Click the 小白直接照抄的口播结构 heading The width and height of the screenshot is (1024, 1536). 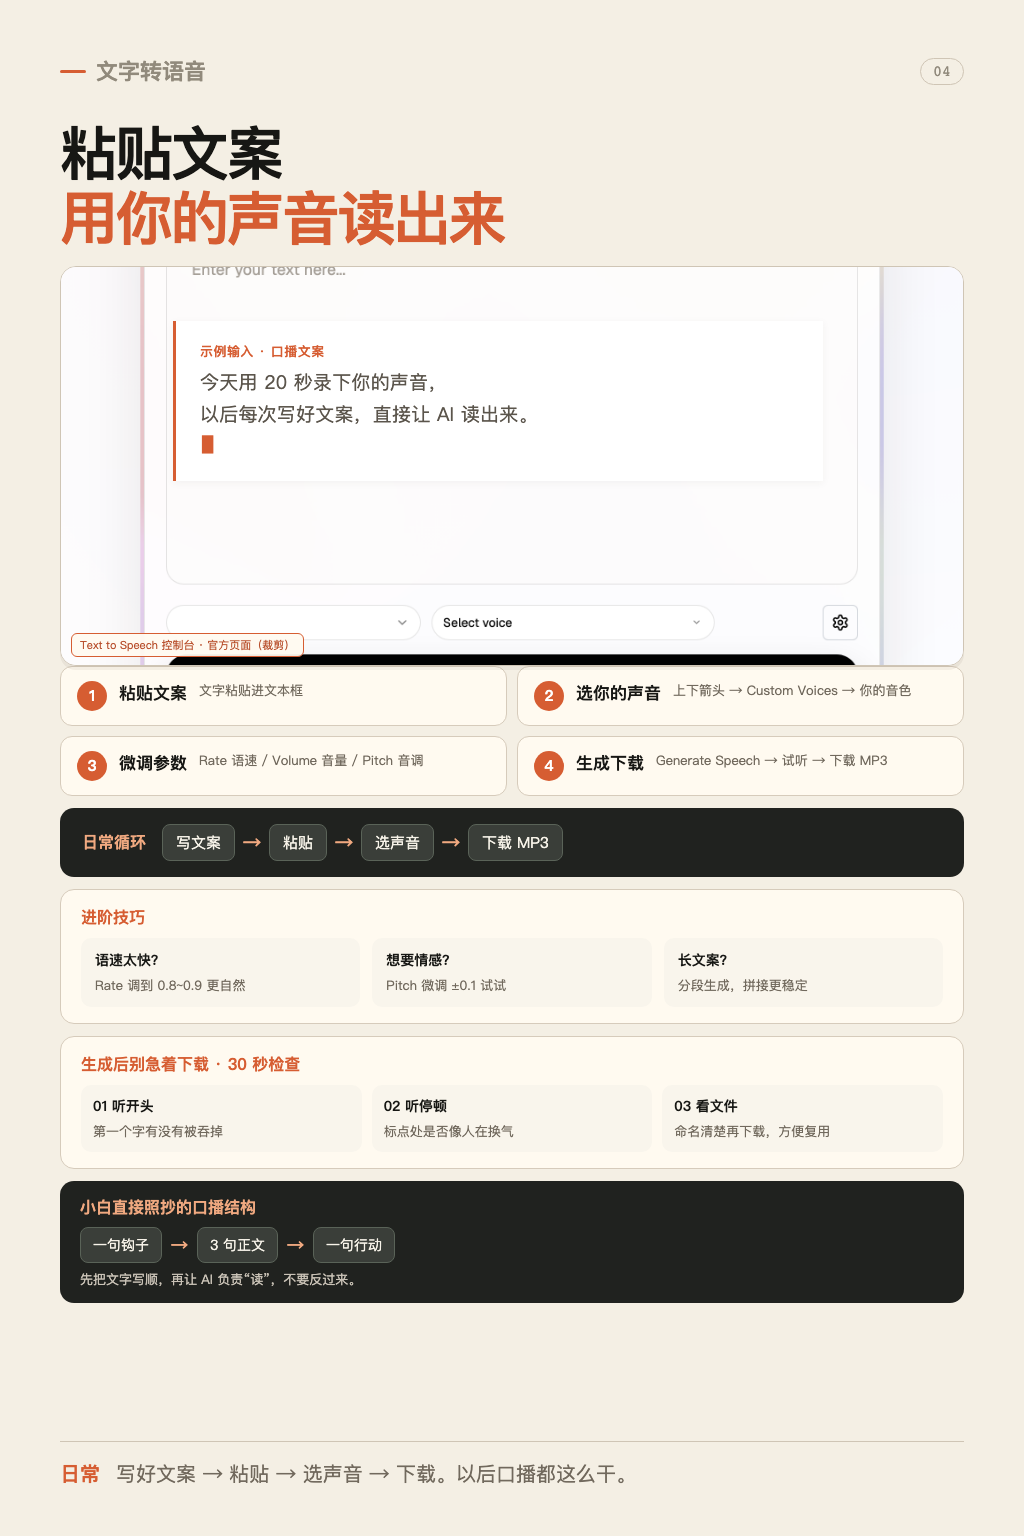(x=168, y=1207)
